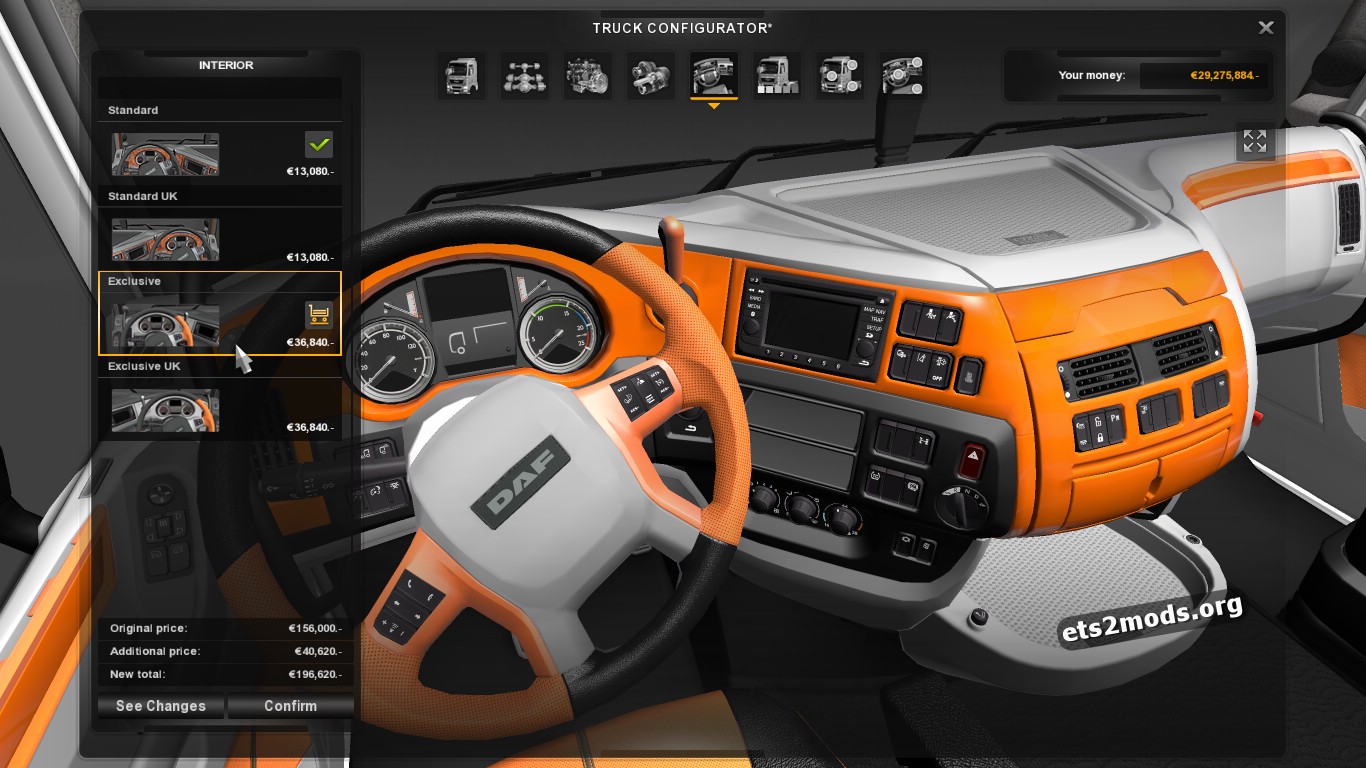Click the See Changes button

(161, 706)
